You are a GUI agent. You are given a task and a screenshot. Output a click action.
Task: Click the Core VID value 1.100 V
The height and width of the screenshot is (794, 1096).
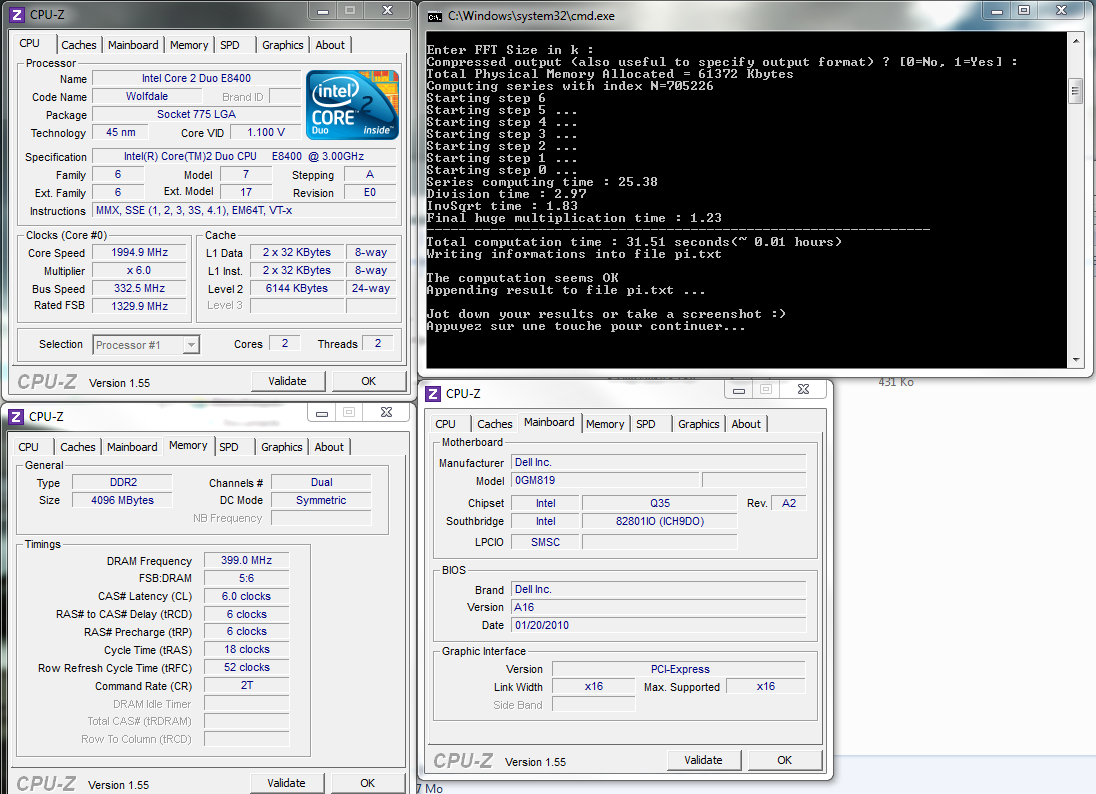[266, 132]
